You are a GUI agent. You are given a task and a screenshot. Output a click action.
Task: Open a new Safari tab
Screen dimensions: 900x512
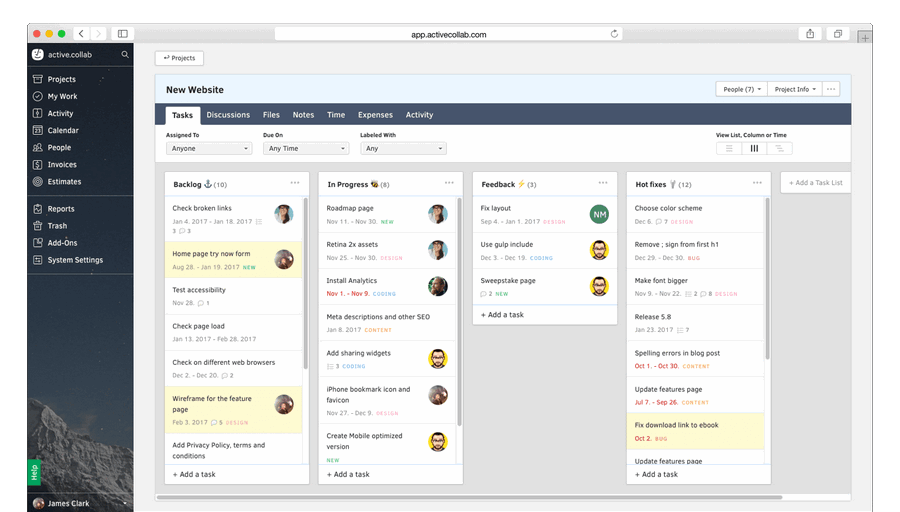[x=865, y=38]
